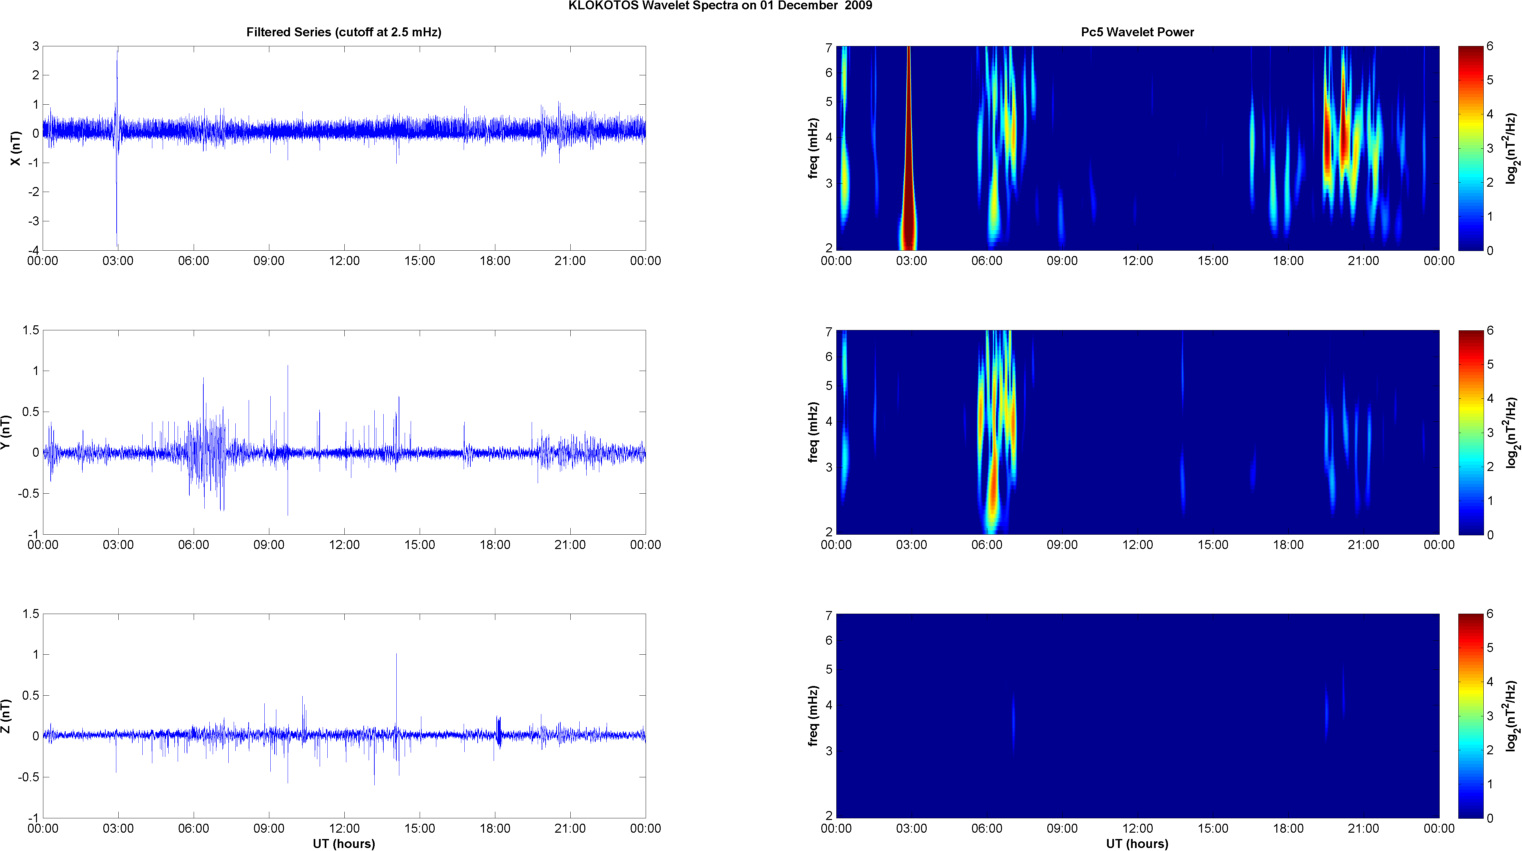Viewport: 1522px width, 851px height.
Task: Click the color bar beside the top wavelet plot
Action: point(1470,148)
